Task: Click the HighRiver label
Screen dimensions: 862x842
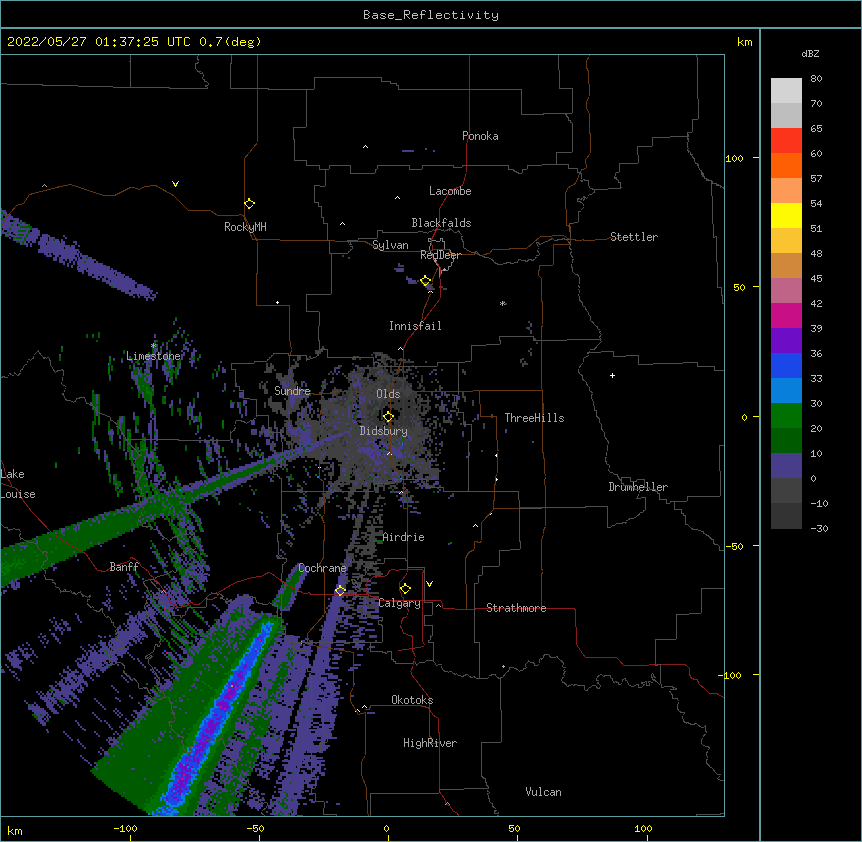Action: click(430, 743)
